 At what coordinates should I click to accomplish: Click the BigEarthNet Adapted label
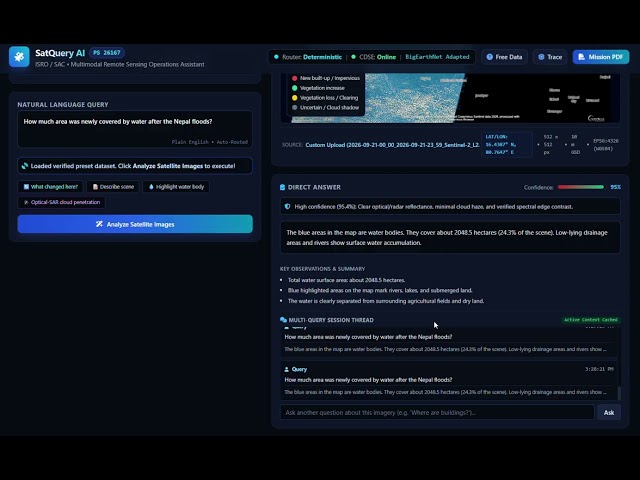[437, 57]
